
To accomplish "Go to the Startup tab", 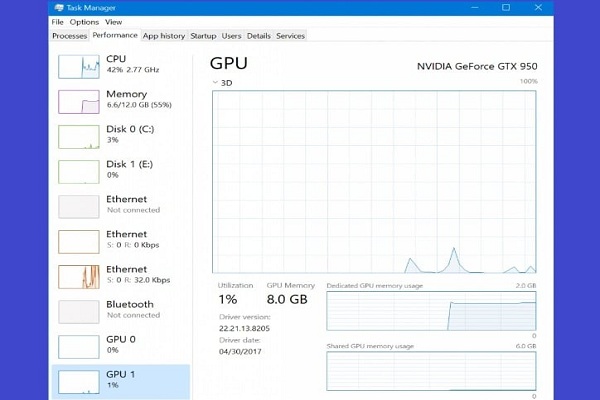I will click(x=203, y=36).
